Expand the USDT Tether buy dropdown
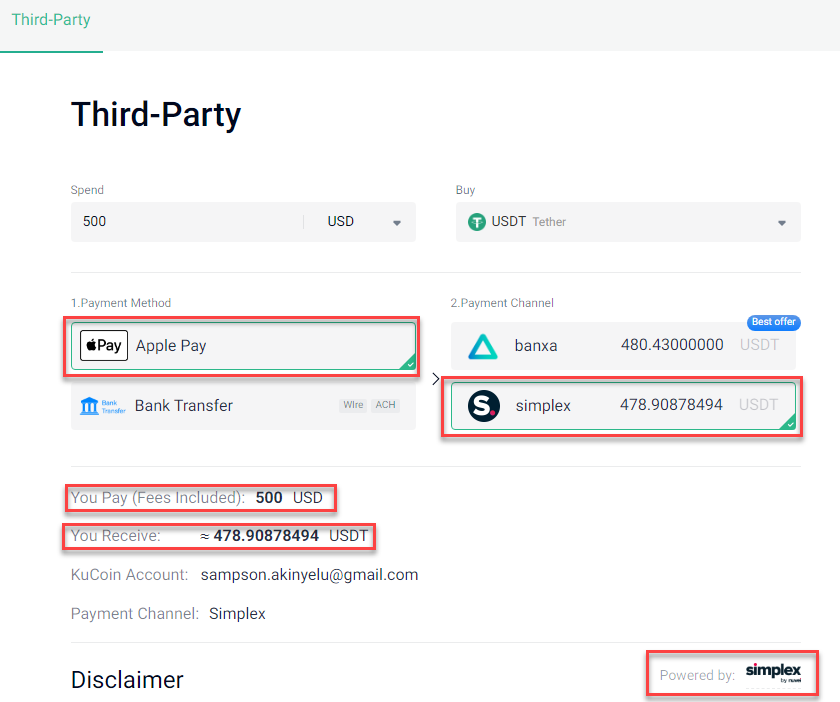The height and width of the screenshot is (702, 840). point(628,222)
